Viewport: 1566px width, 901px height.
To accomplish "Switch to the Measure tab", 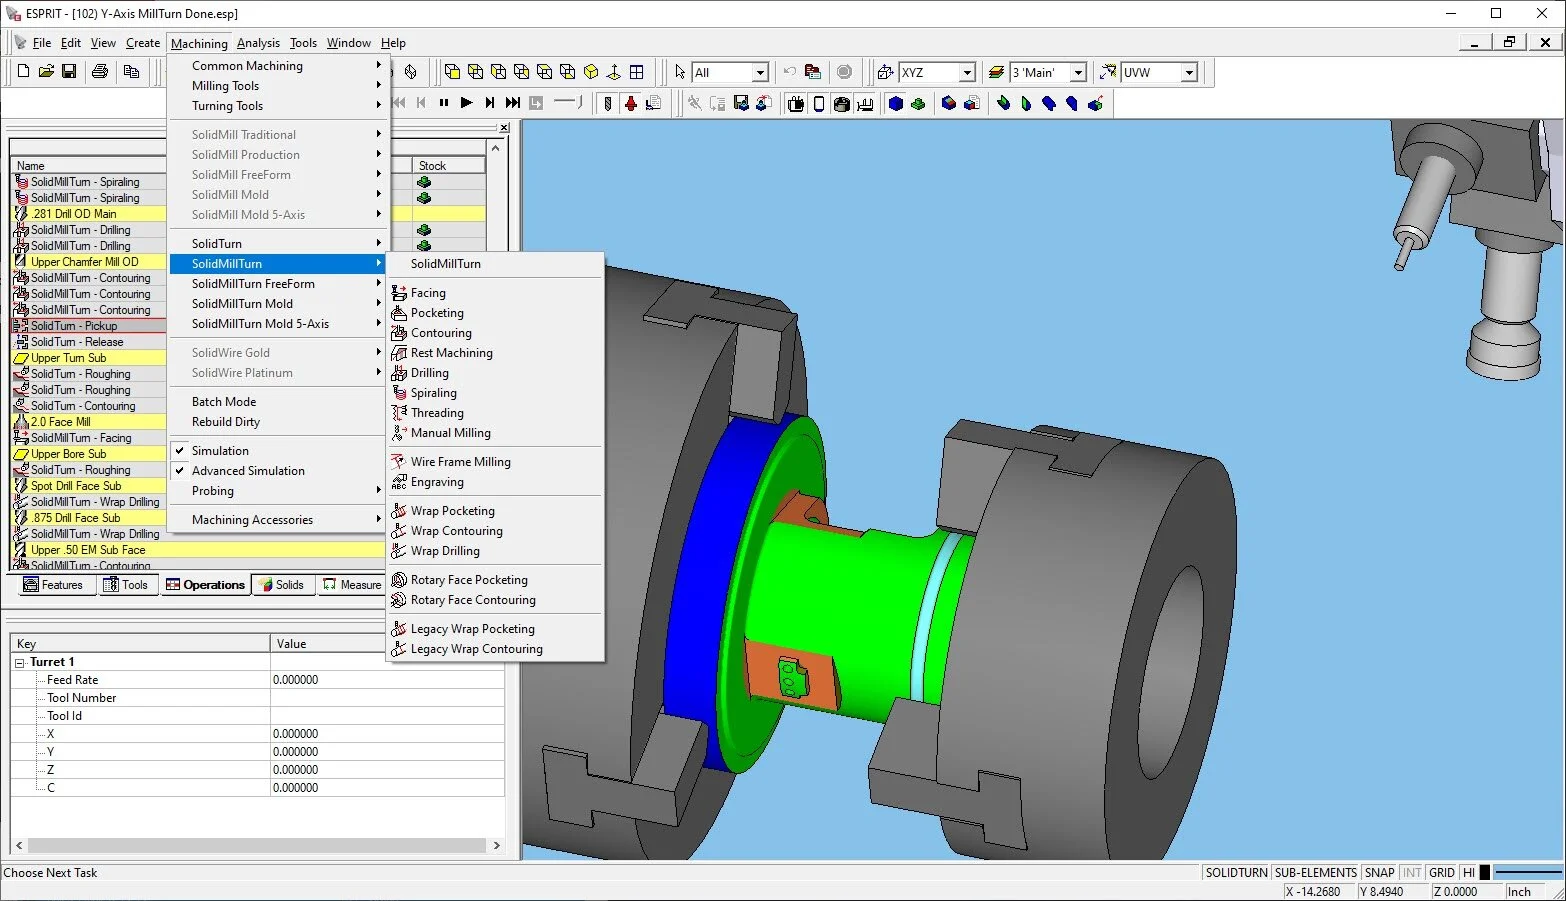I will click(351, 585).
